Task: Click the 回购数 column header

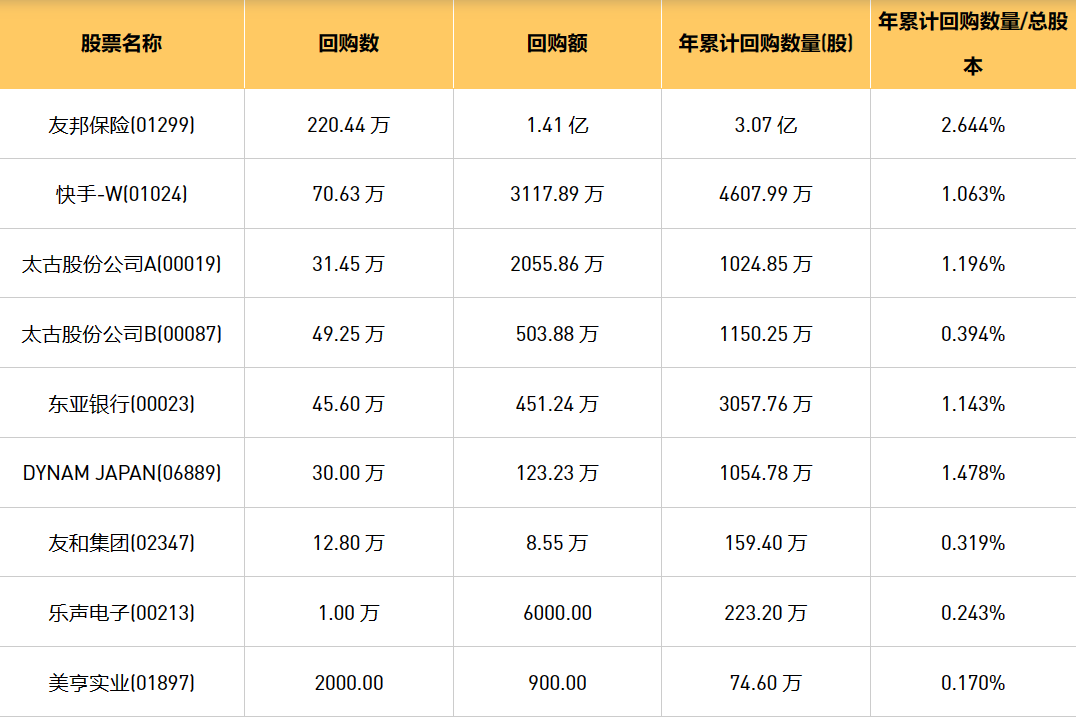Action: (x=348, y=44)
